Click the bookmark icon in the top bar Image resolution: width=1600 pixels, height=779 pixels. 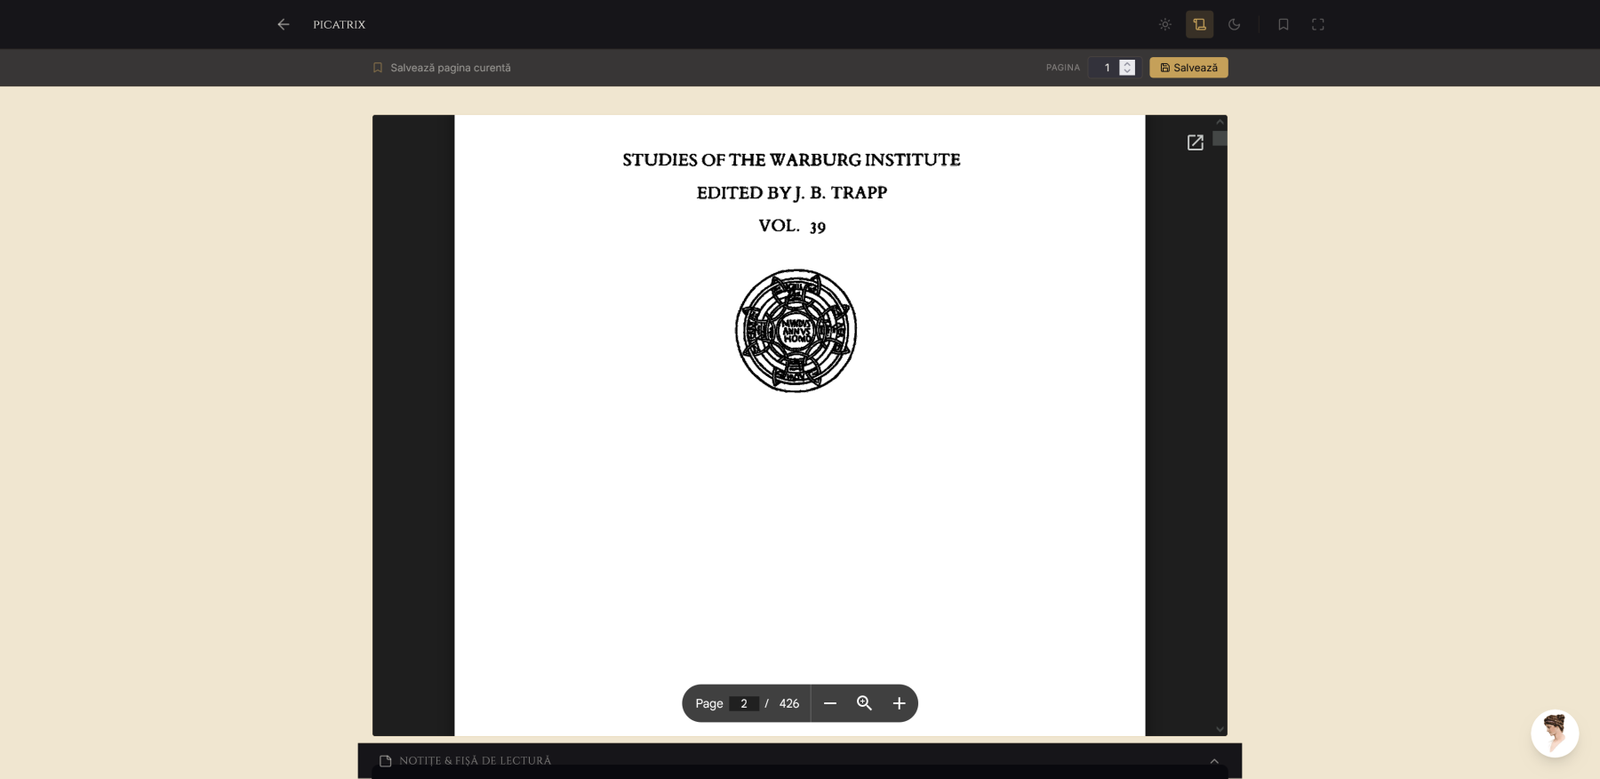click(x=1283, y=24)
